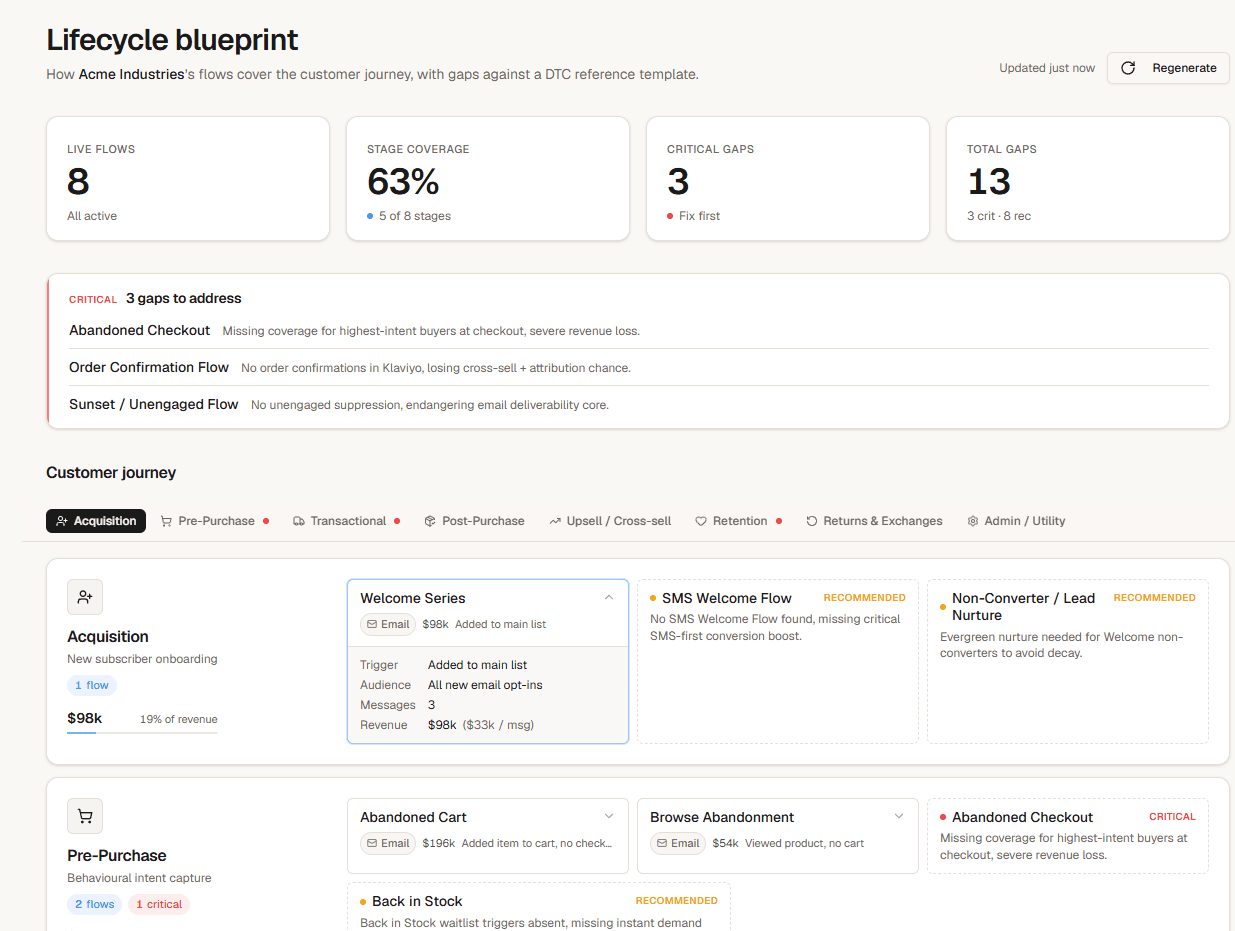Open the Returns & Exchanges tab

click(875, 521)
